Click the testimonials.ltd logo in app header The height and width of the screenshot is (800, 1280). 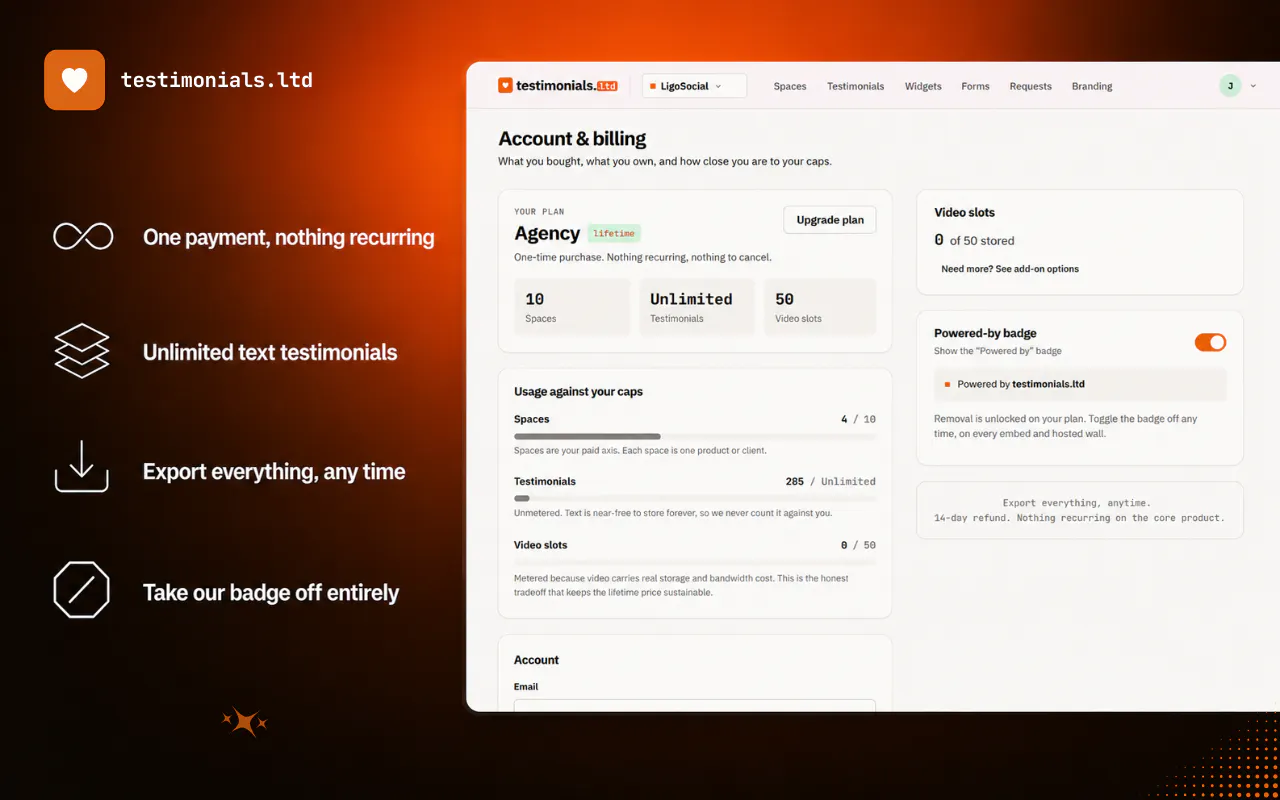pyautogui.click(x=557, y=86)
